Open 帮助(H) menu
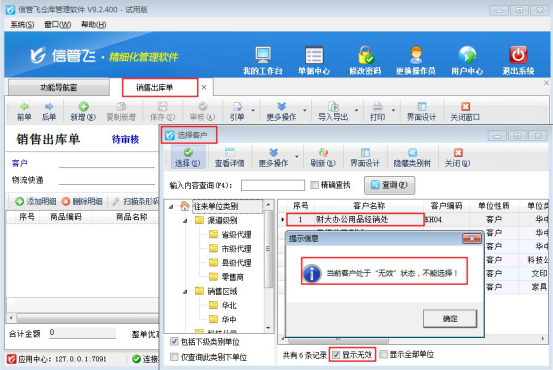The width and height of the screenshot is (553, 370). [x=93, y=24]
